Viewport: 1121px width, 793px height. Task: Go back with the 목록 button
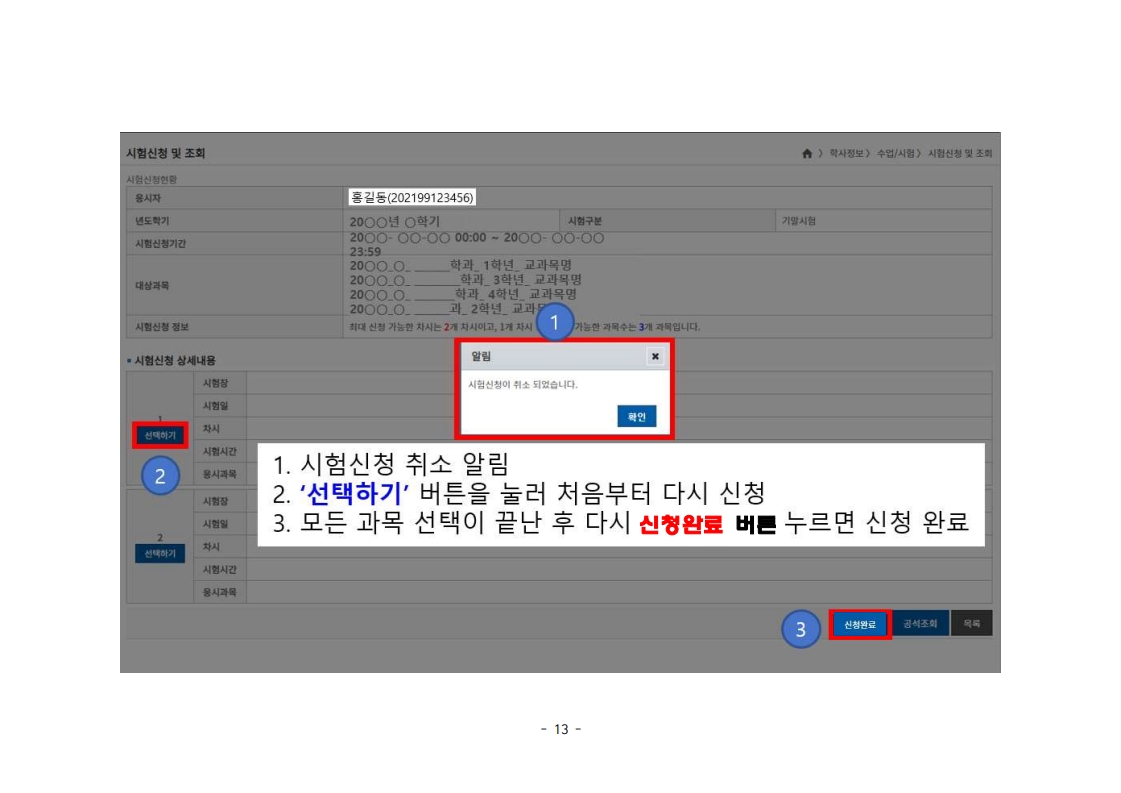(971, 624)
